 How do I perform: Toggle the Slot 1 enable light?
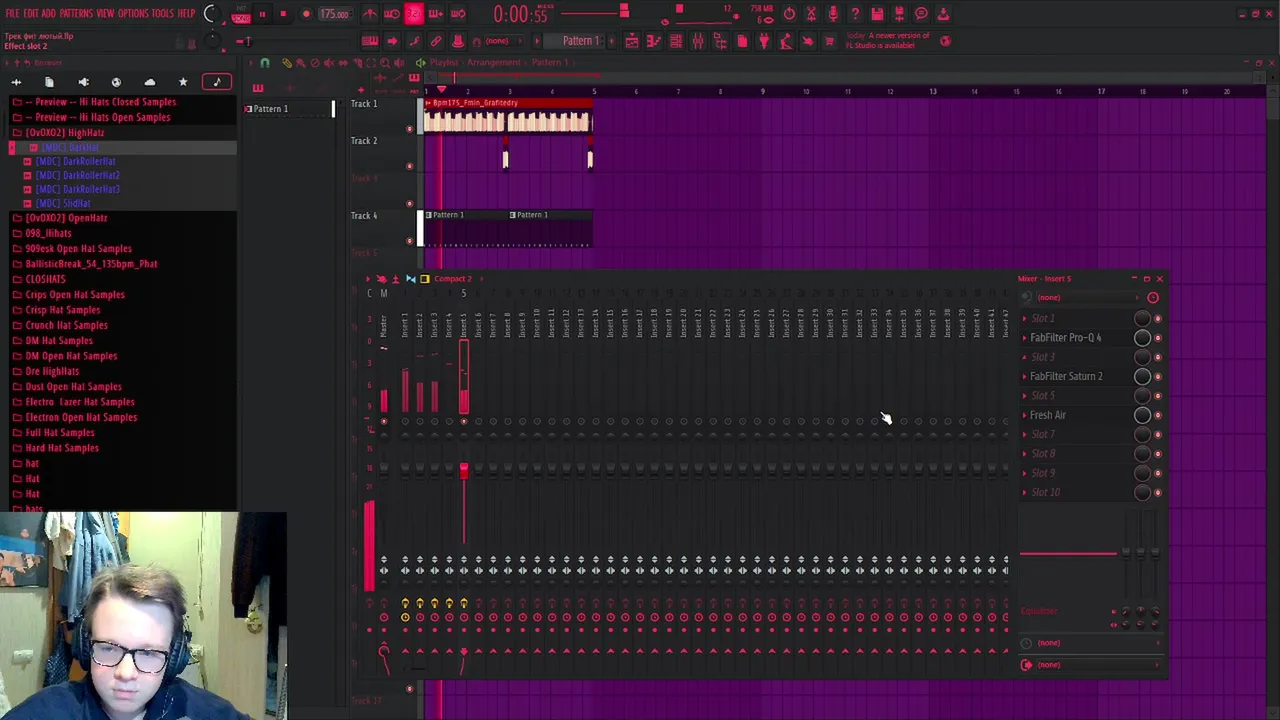[1158, 319]
